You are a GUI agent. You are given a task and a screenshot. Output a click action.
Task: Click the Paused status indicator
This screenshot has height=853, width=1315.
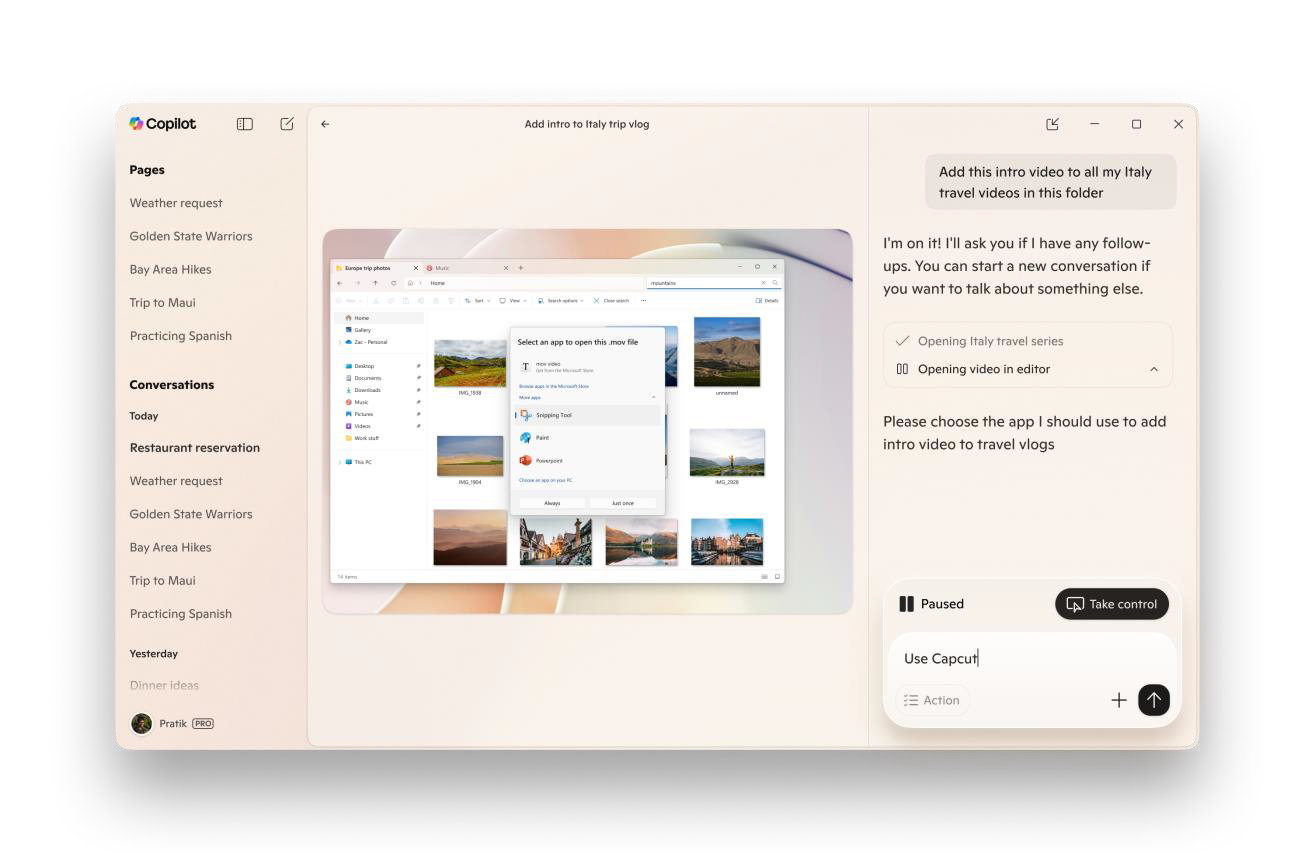[931, 604]
